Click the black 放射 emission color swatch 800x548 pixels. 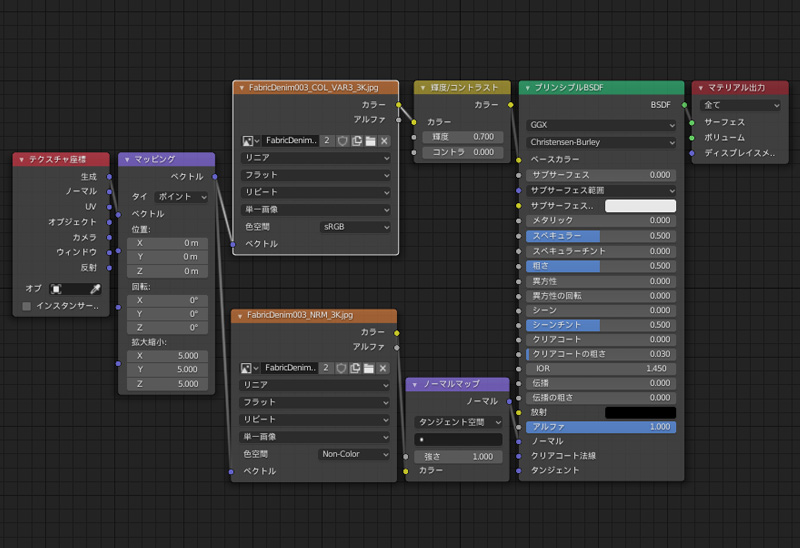[x=640, y=412]
